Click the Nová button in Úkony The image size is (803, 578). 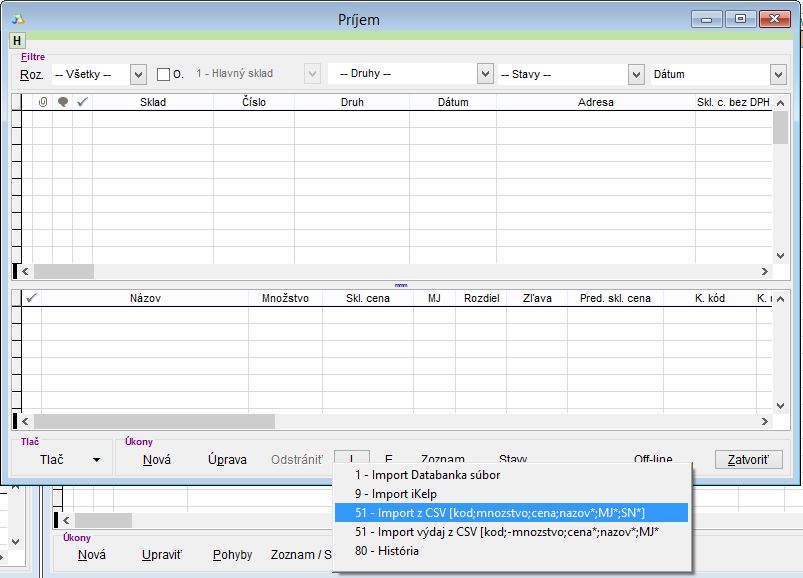[x=156, y=460]
